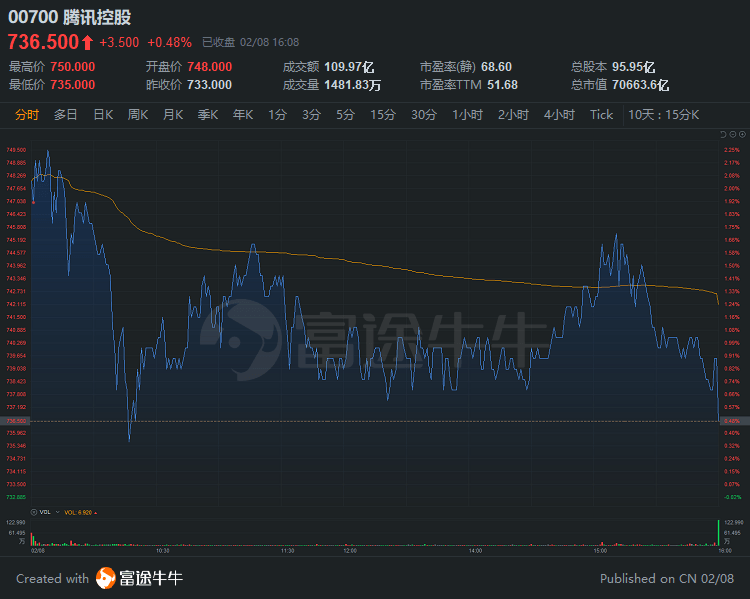The height and width of the screenshot is (599, 750).
Task: Open the 年K yearly chart tab
Action: [x=243, y=115]
